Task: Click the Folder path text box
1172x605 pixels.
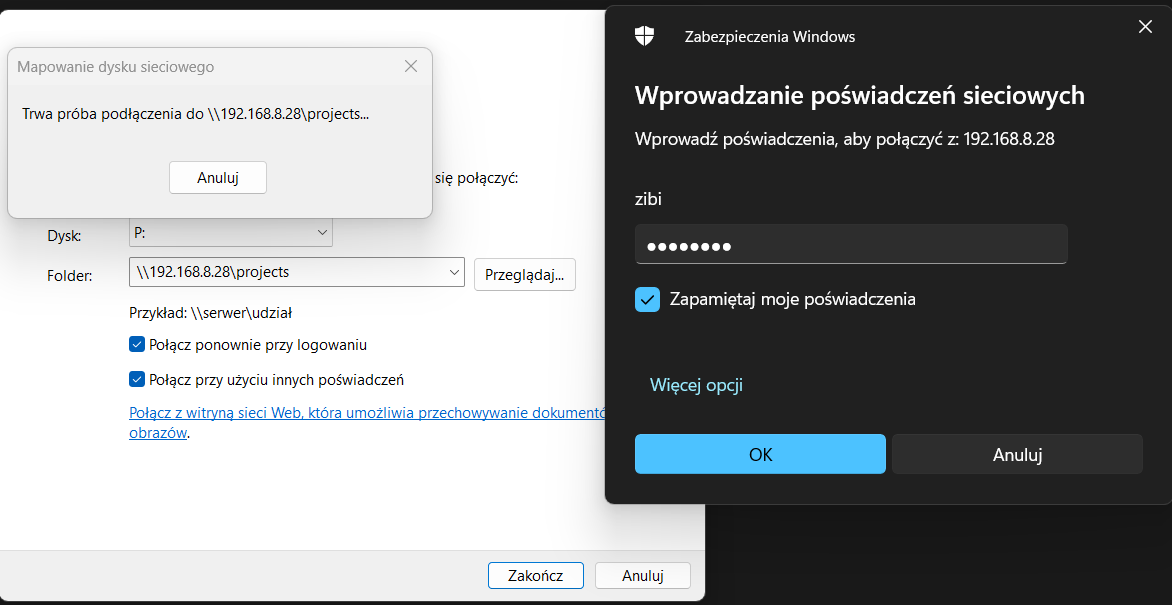Action: (x=285, y=272)
